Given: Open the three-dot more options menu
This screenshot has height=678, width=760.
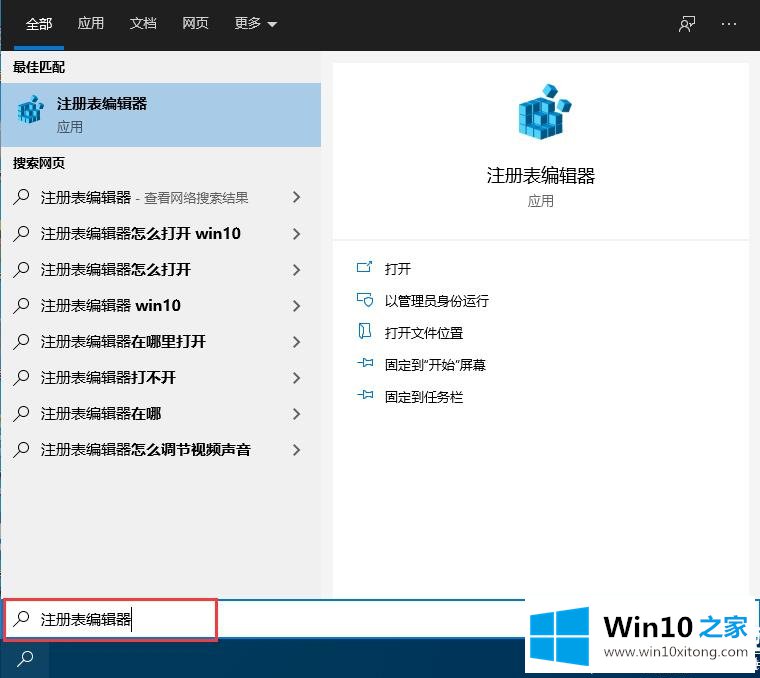Looking at the screenshot, I should 730,24.
